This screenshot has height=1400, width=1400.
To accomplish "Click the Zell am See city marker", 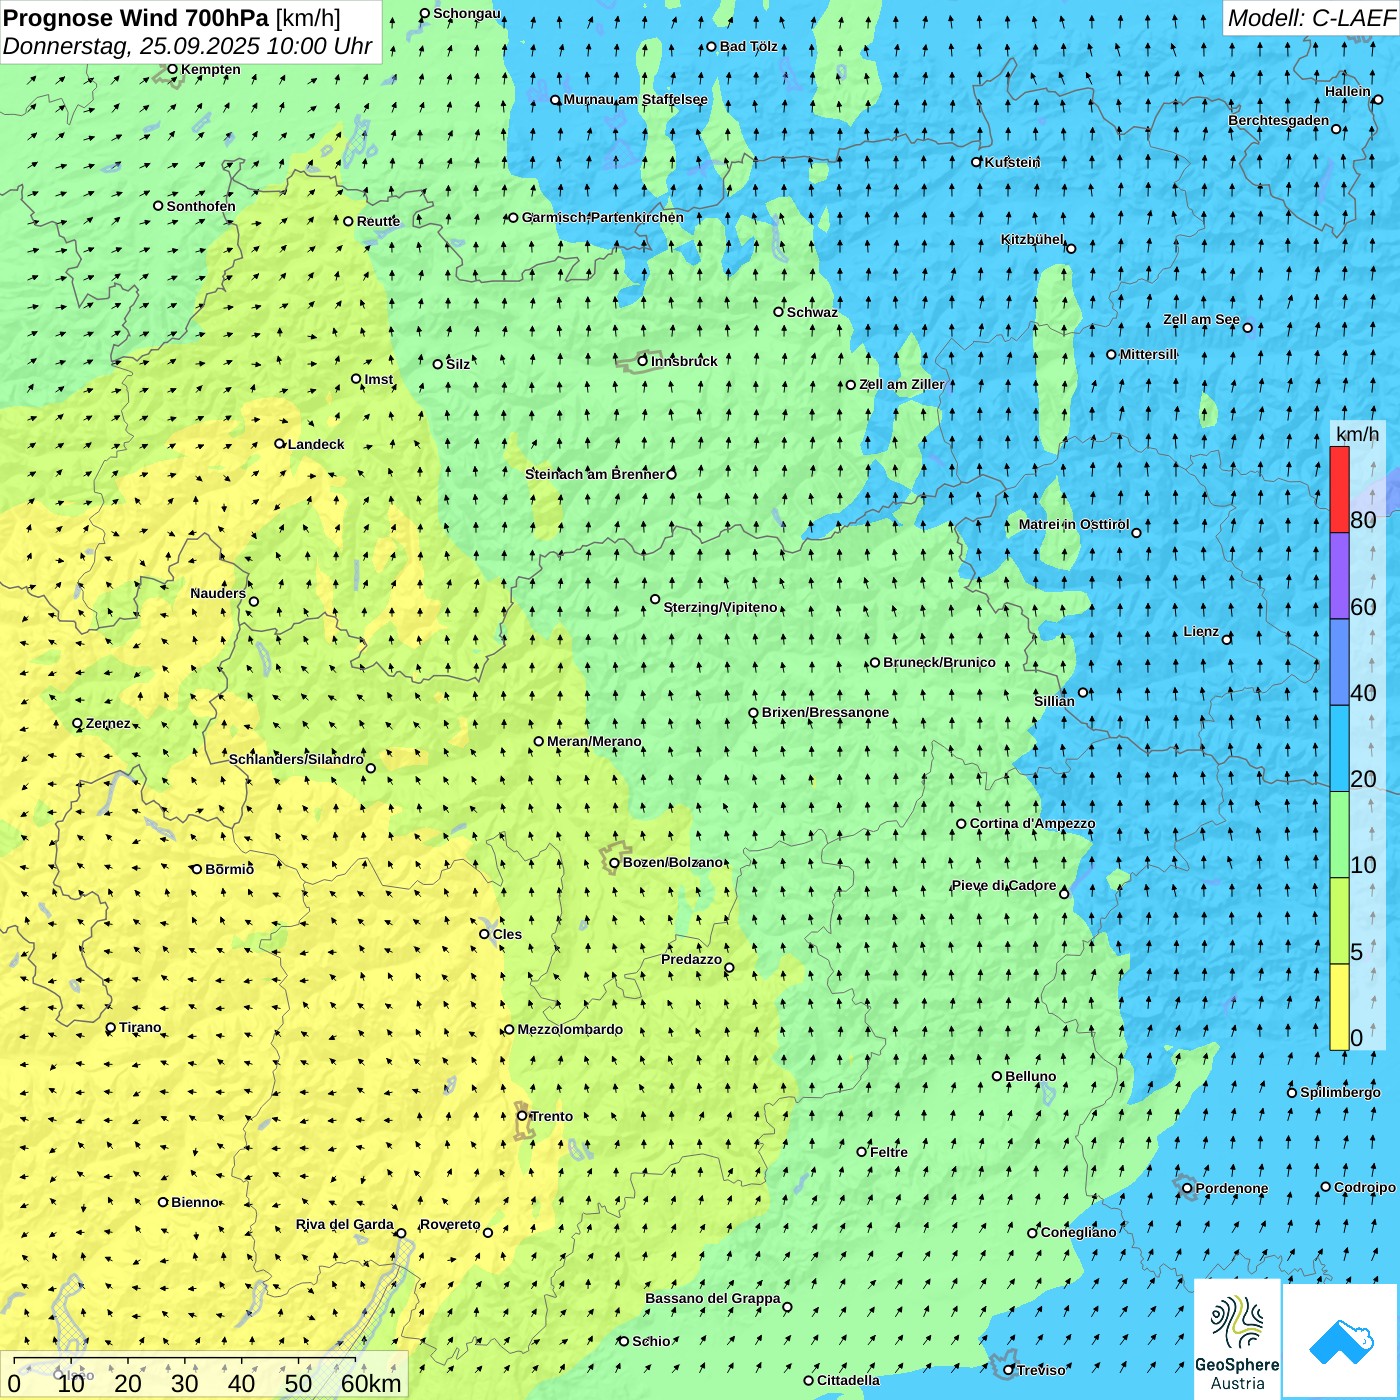I will point(1247,327).
